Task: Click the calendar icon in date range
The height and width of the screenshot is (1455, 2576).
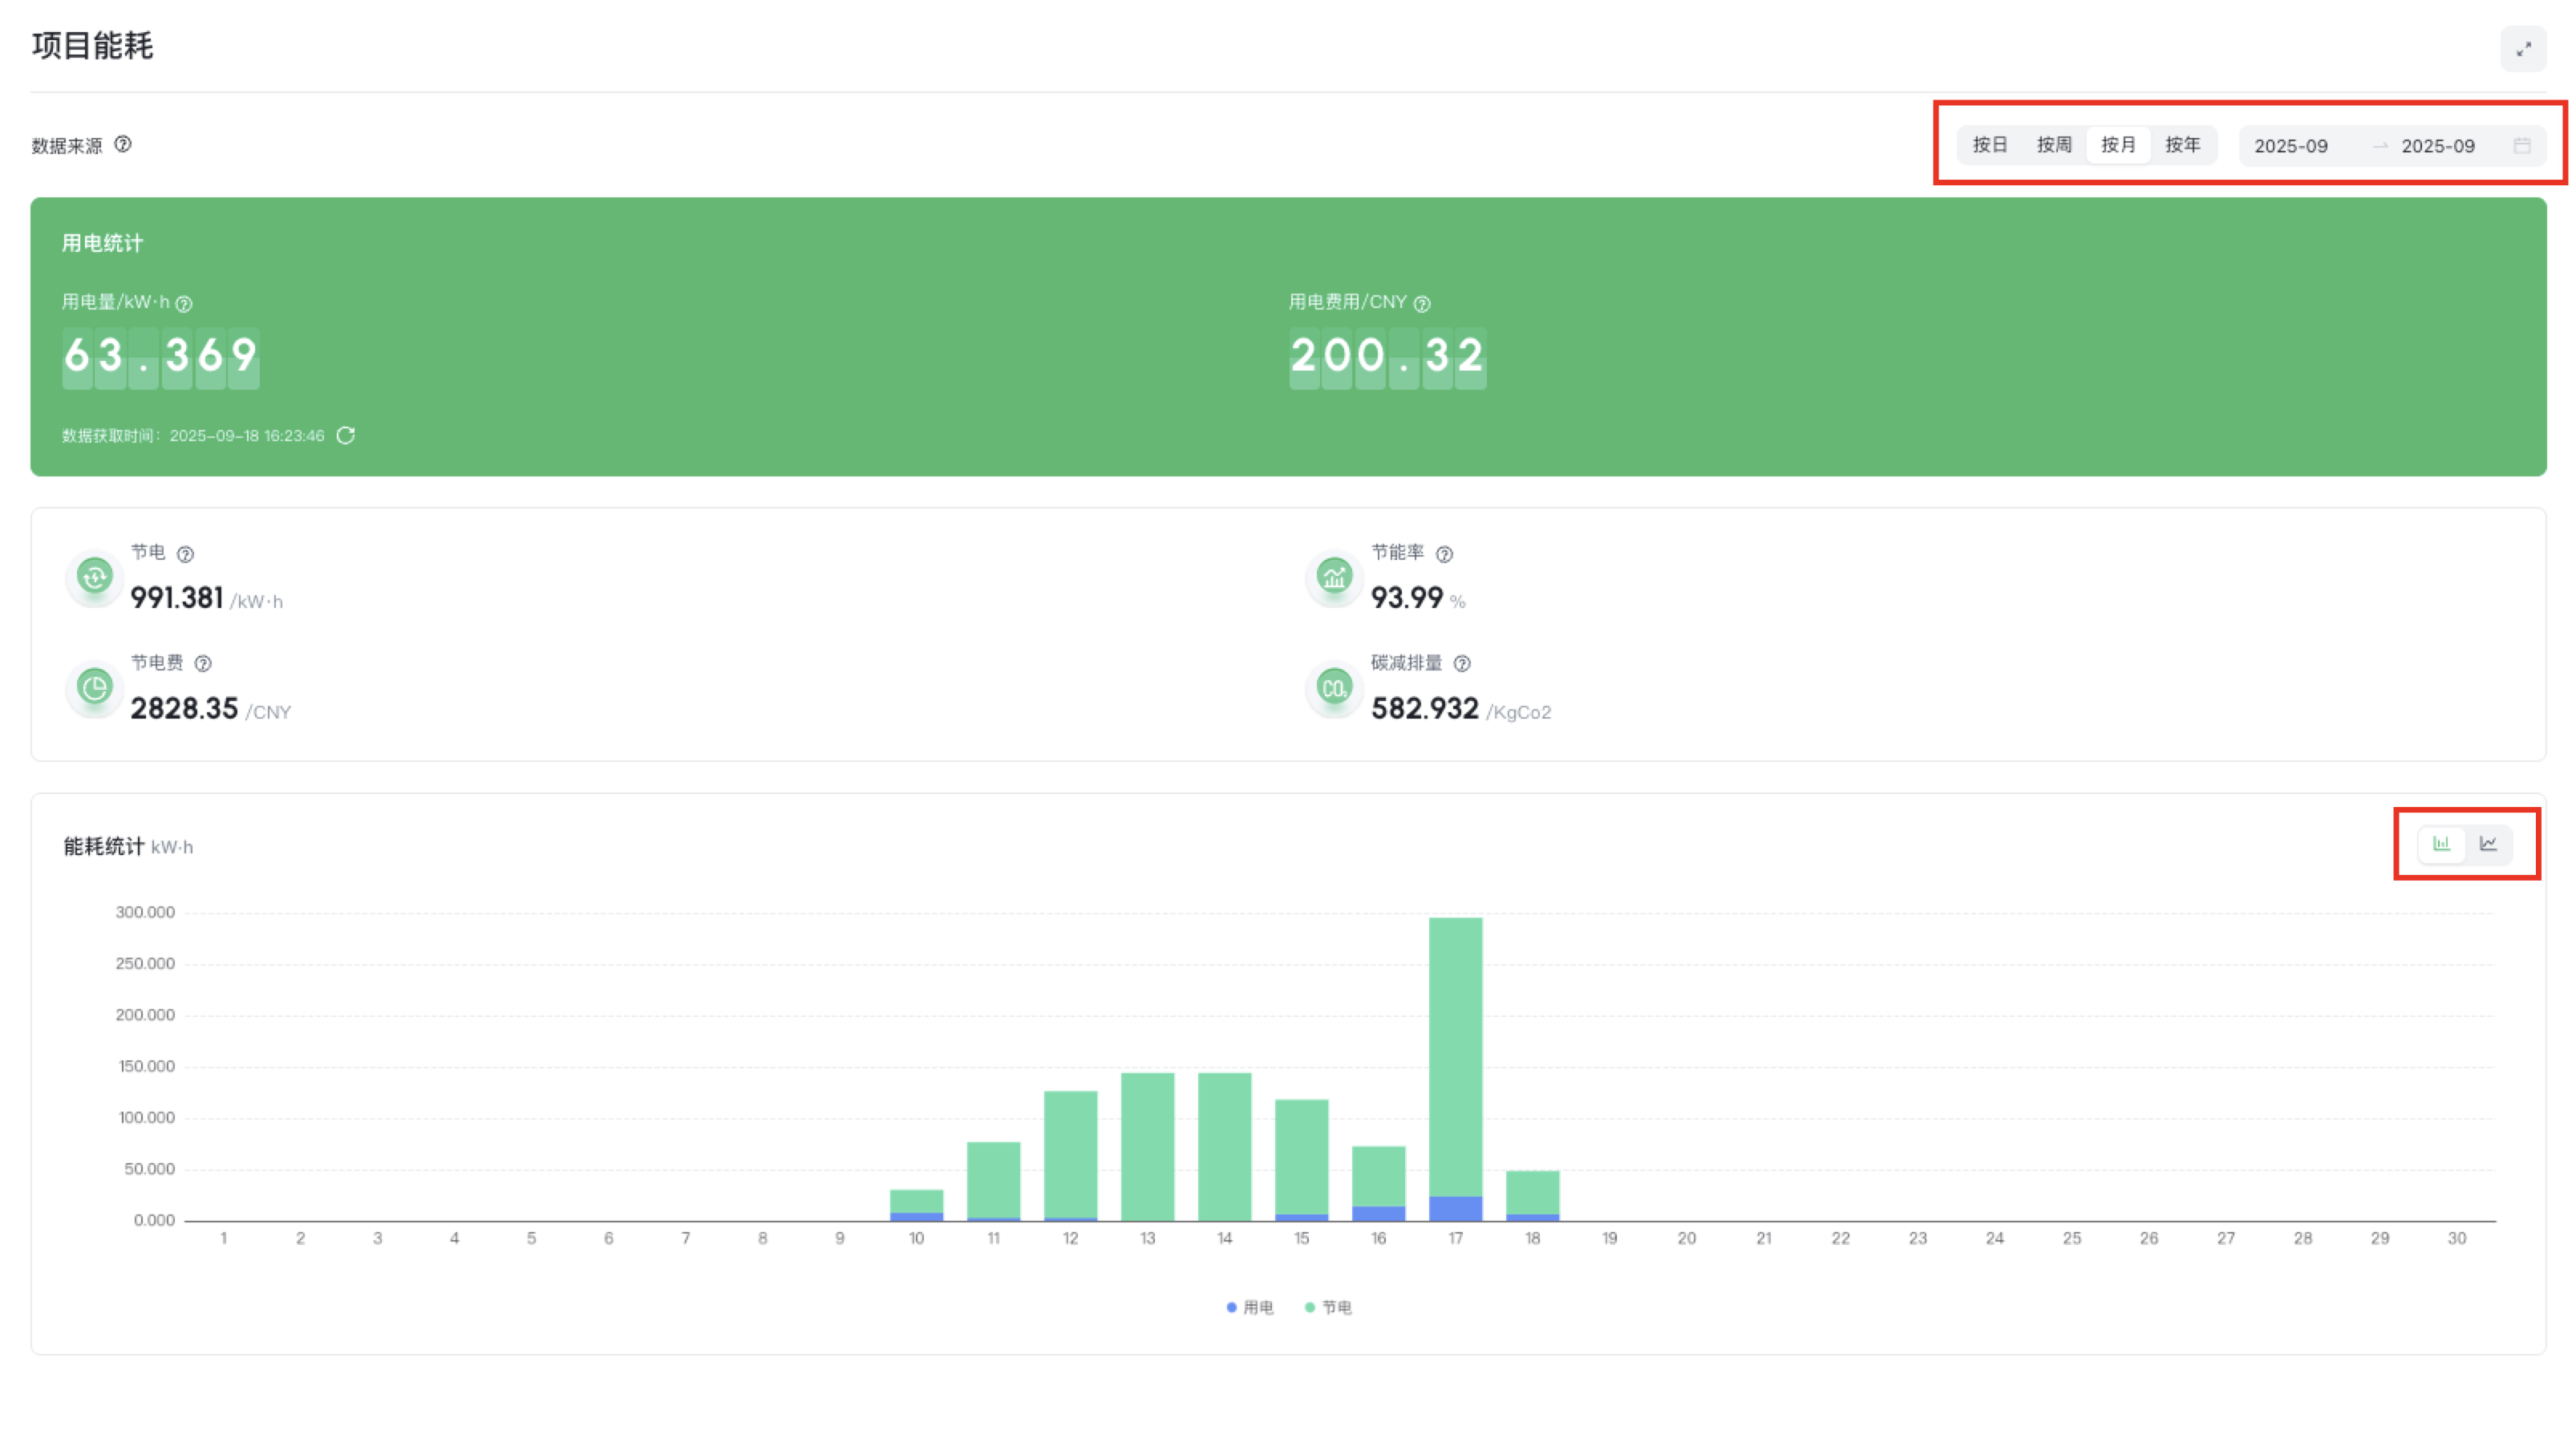Action: click(2522, 146)
